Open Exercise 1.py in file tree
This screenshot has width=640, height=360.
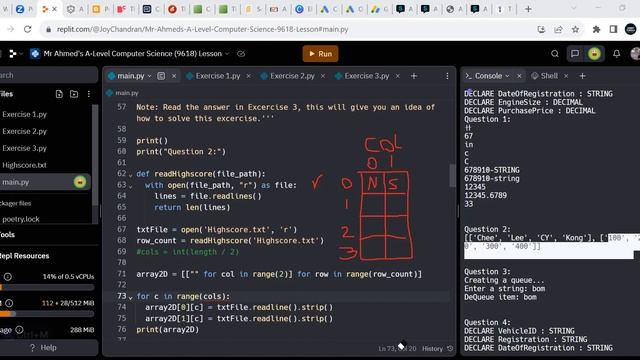[x=24, y=114]
